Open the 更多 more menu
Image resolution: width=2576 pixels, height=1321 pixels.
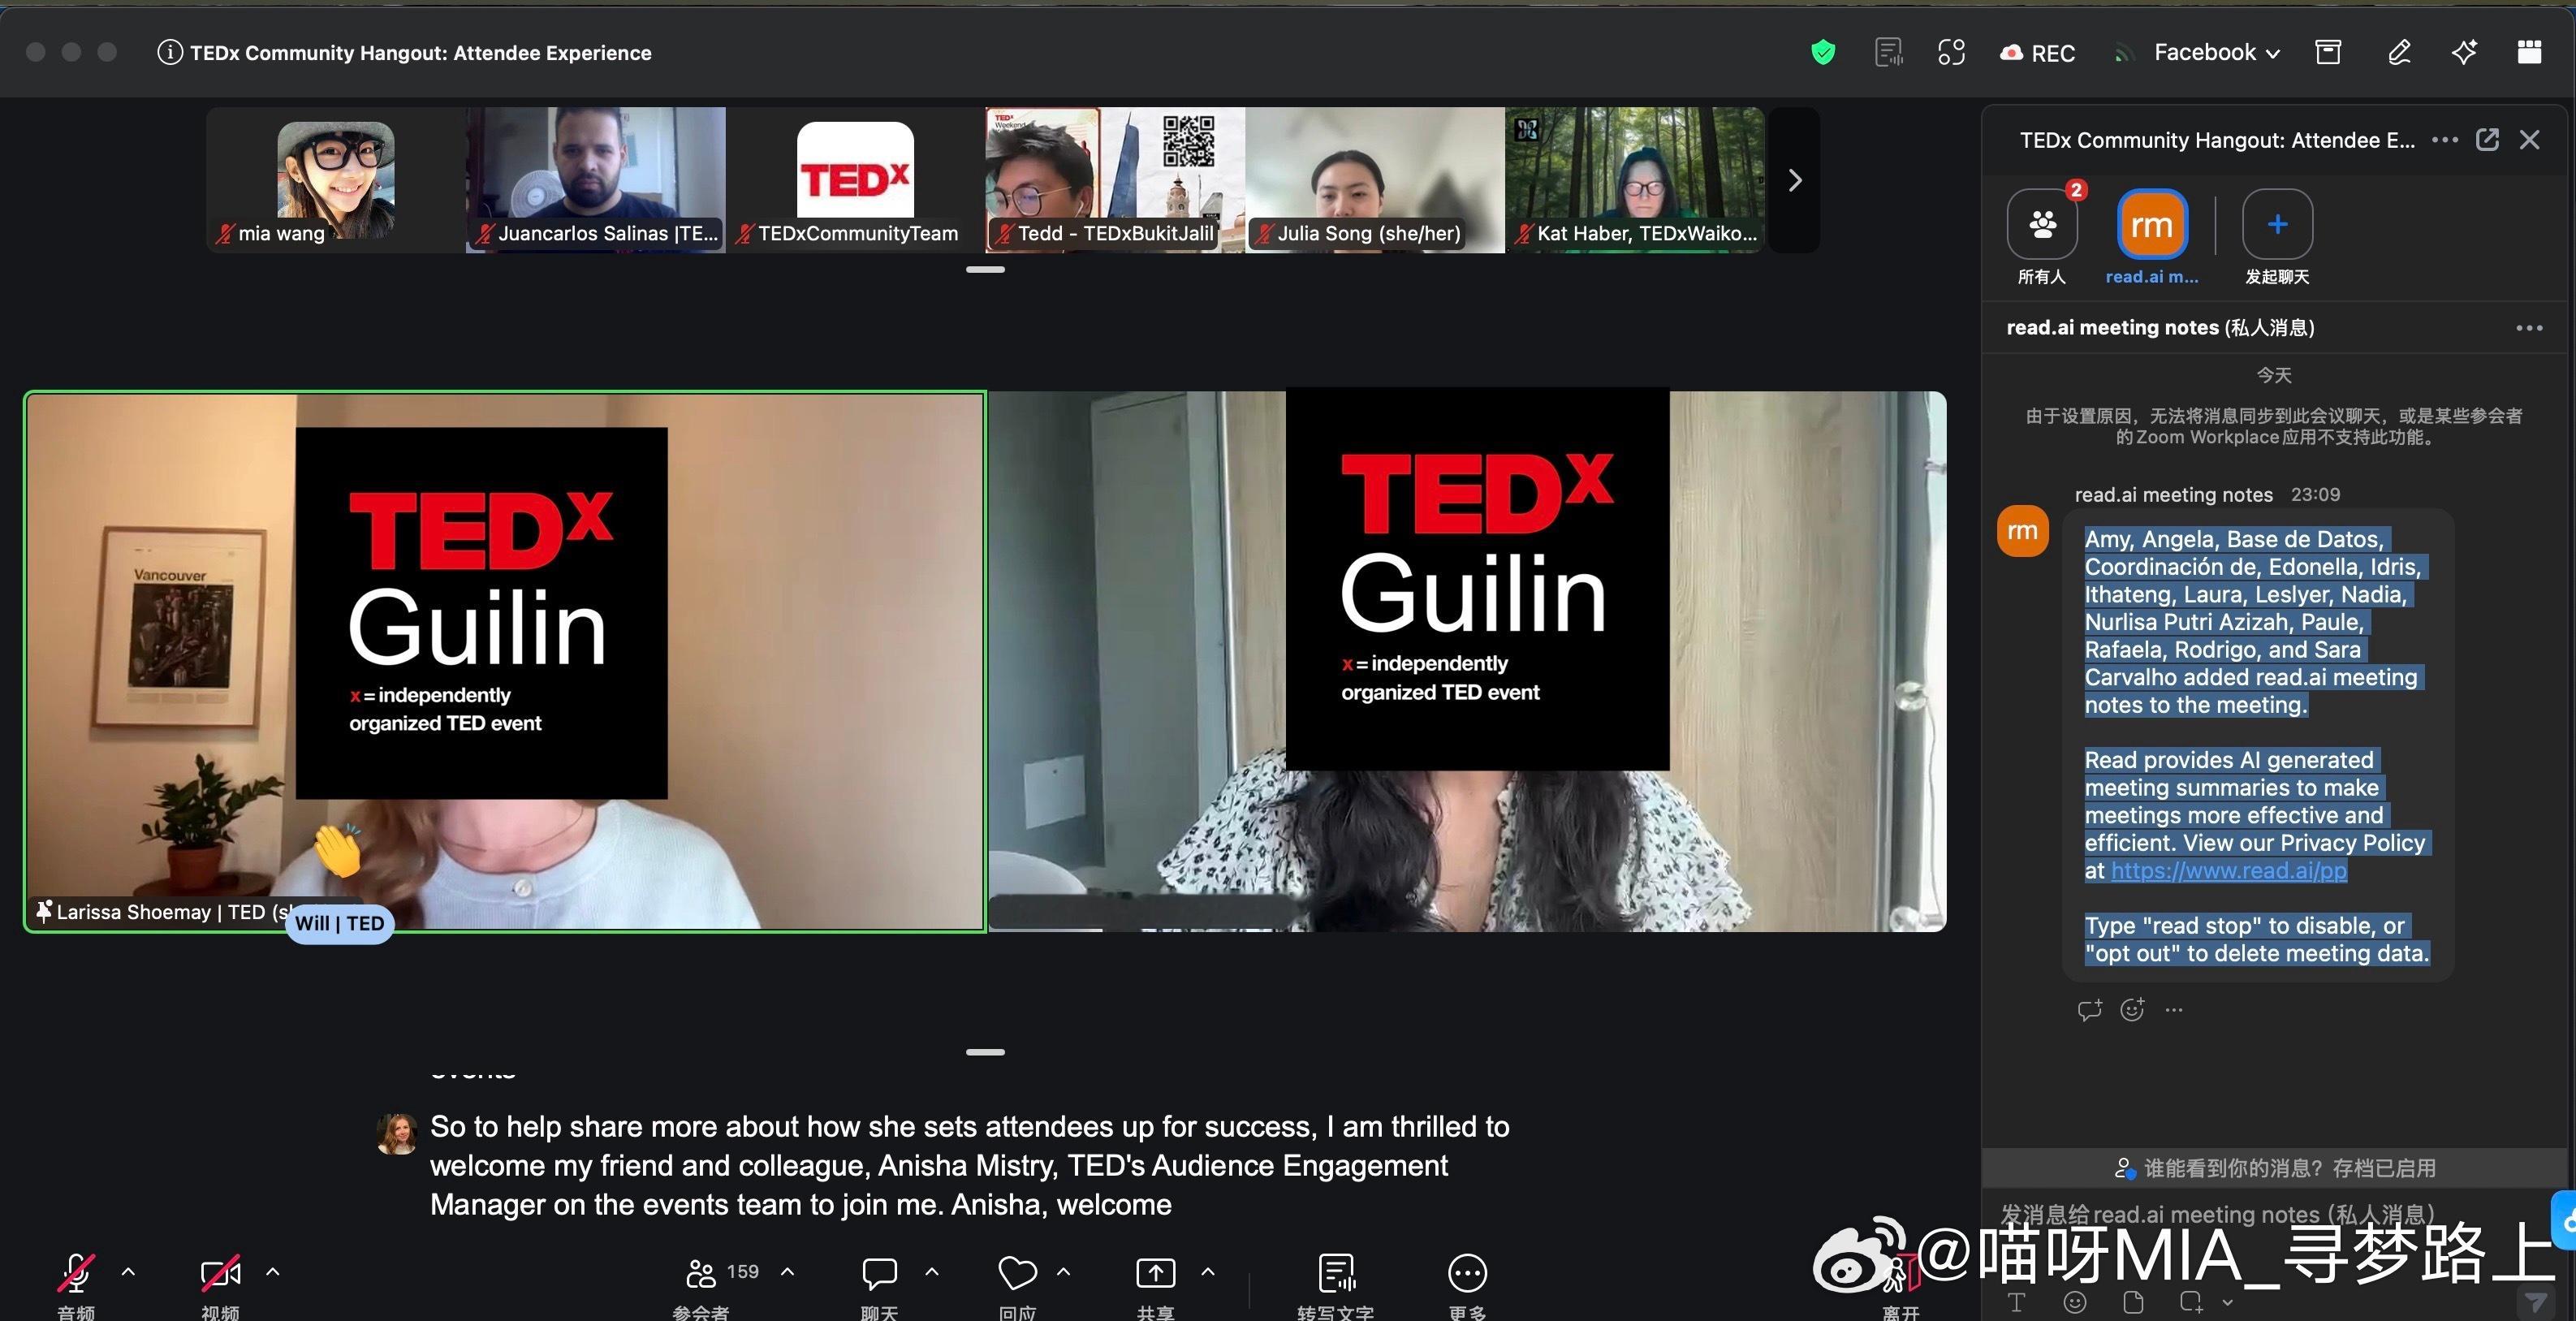tap(1467, 1285)
